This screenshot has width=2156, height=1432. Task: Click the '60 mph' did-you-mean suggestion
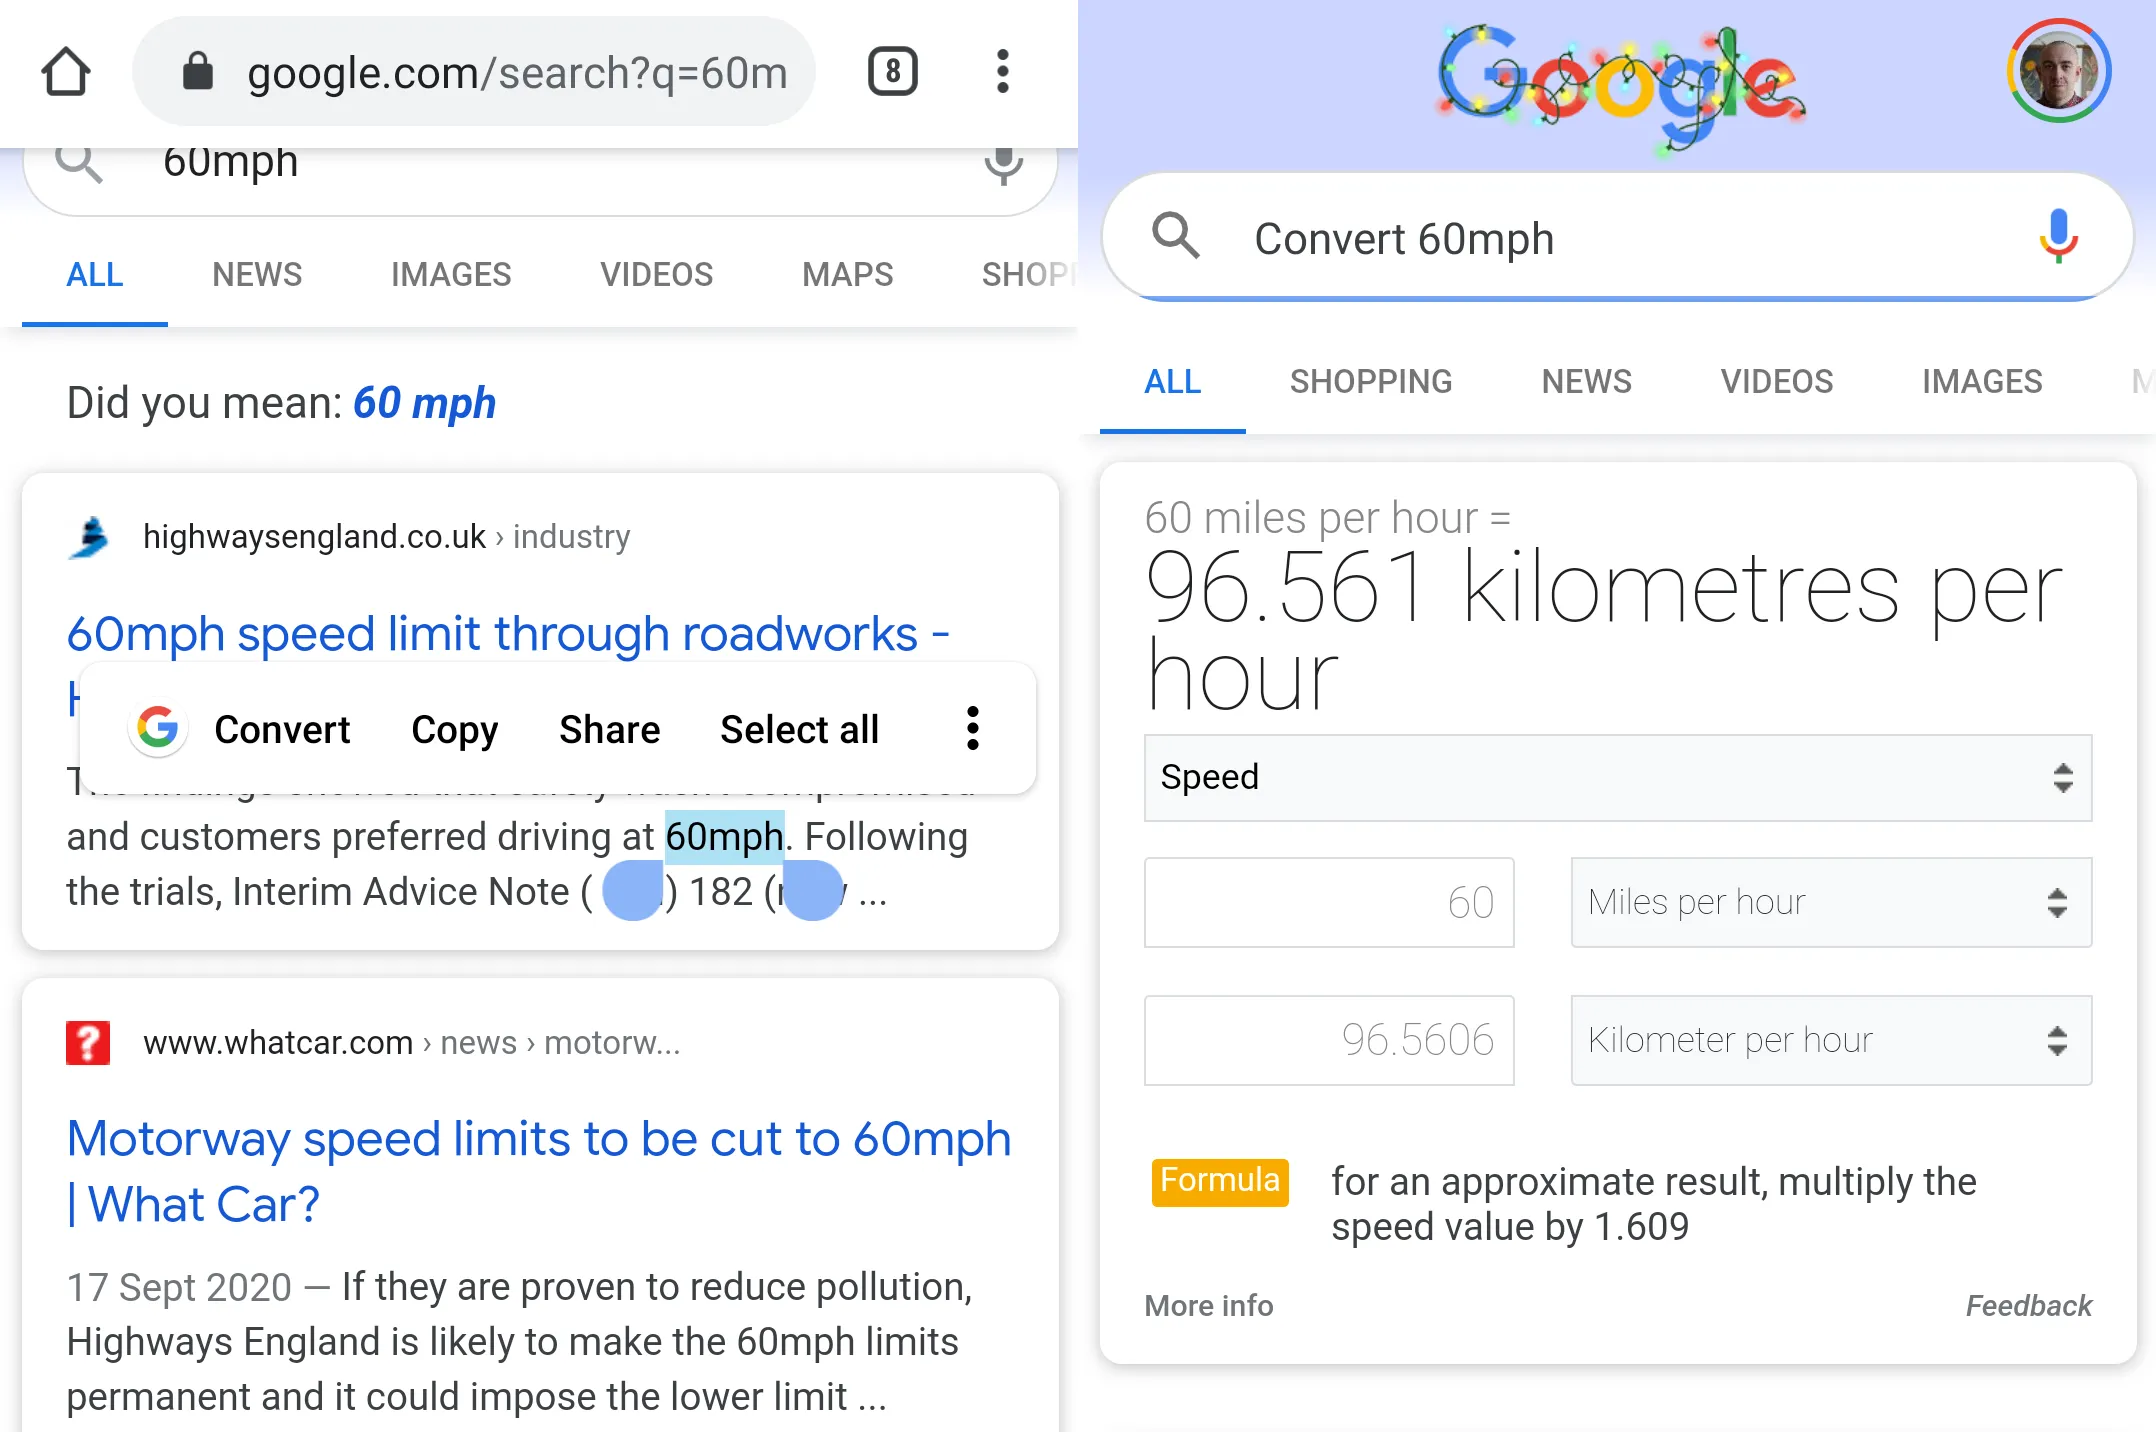pos(424,403)
